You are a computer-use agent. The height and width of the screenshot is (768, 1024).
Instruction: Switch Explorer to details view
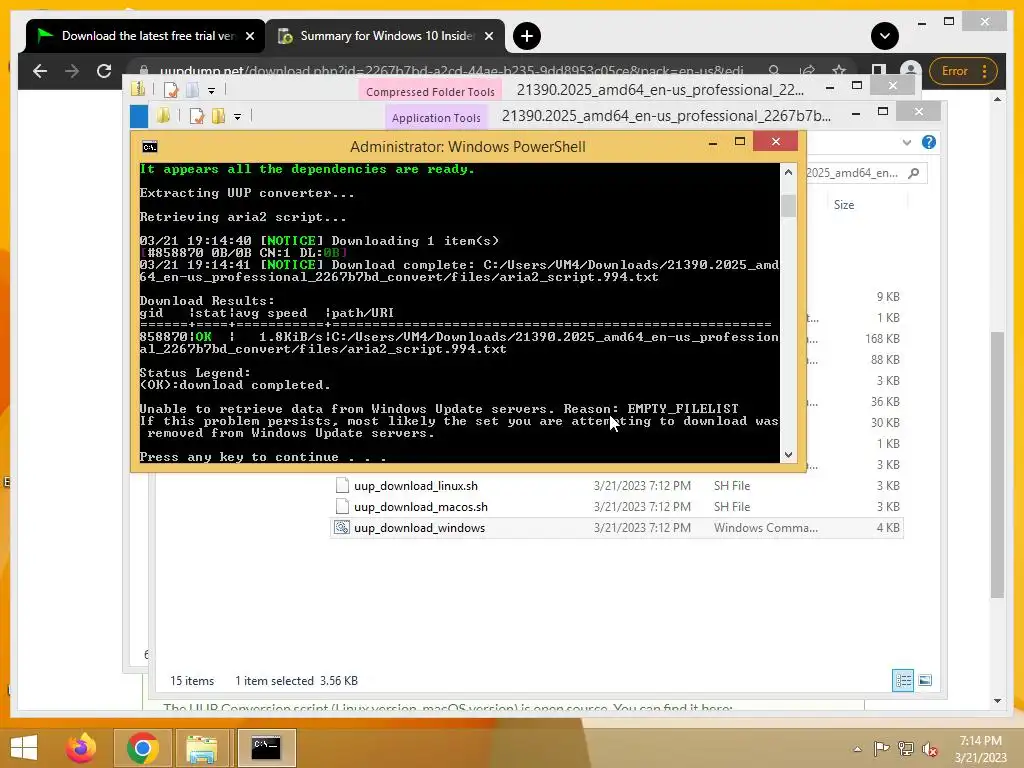[x=903, y=680]
